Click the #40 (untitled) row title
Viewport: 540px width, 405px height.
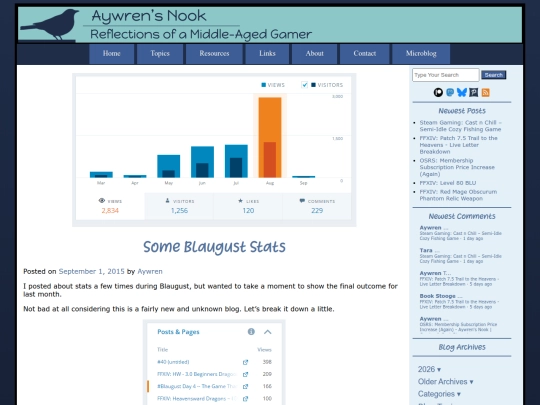[173, 362]
